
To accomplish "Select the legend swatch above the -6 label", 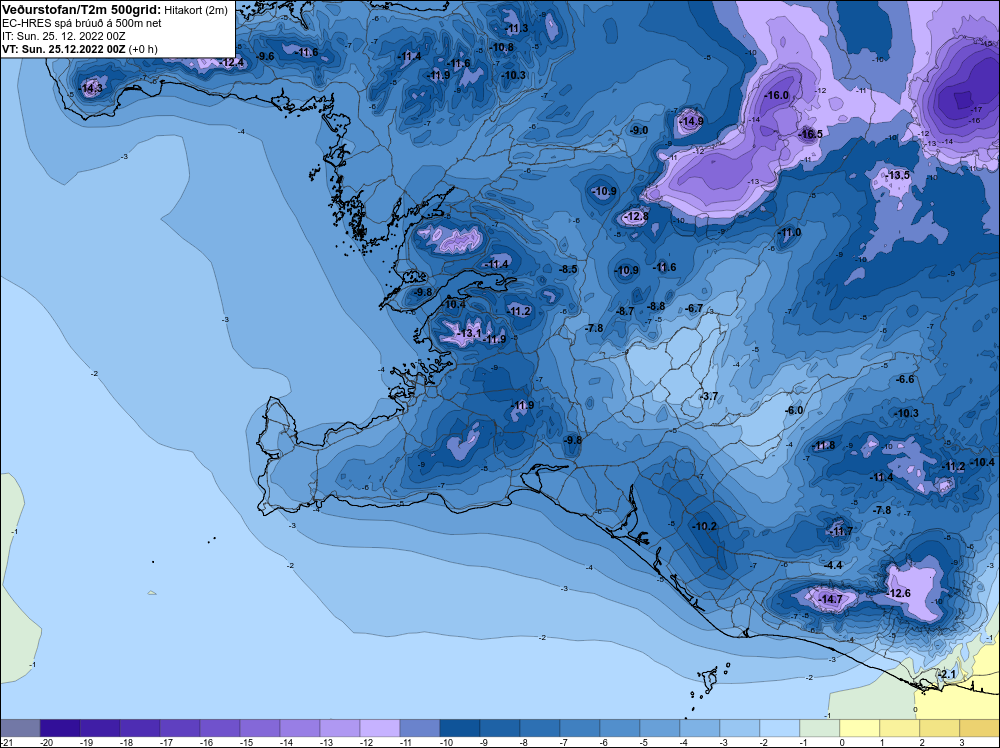I will pos(620,728).
